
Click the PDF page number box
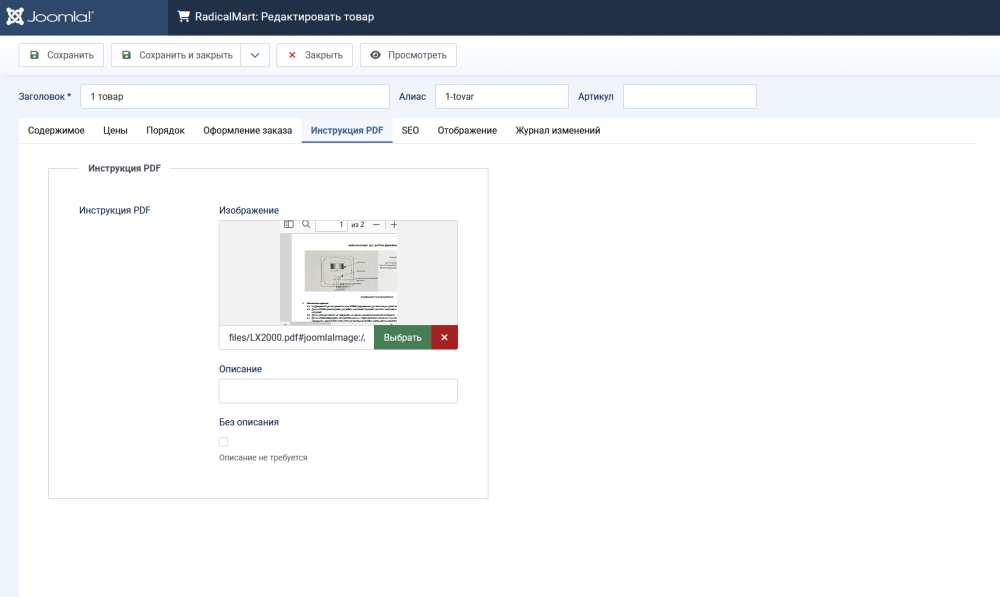click(x=331, y=225)
